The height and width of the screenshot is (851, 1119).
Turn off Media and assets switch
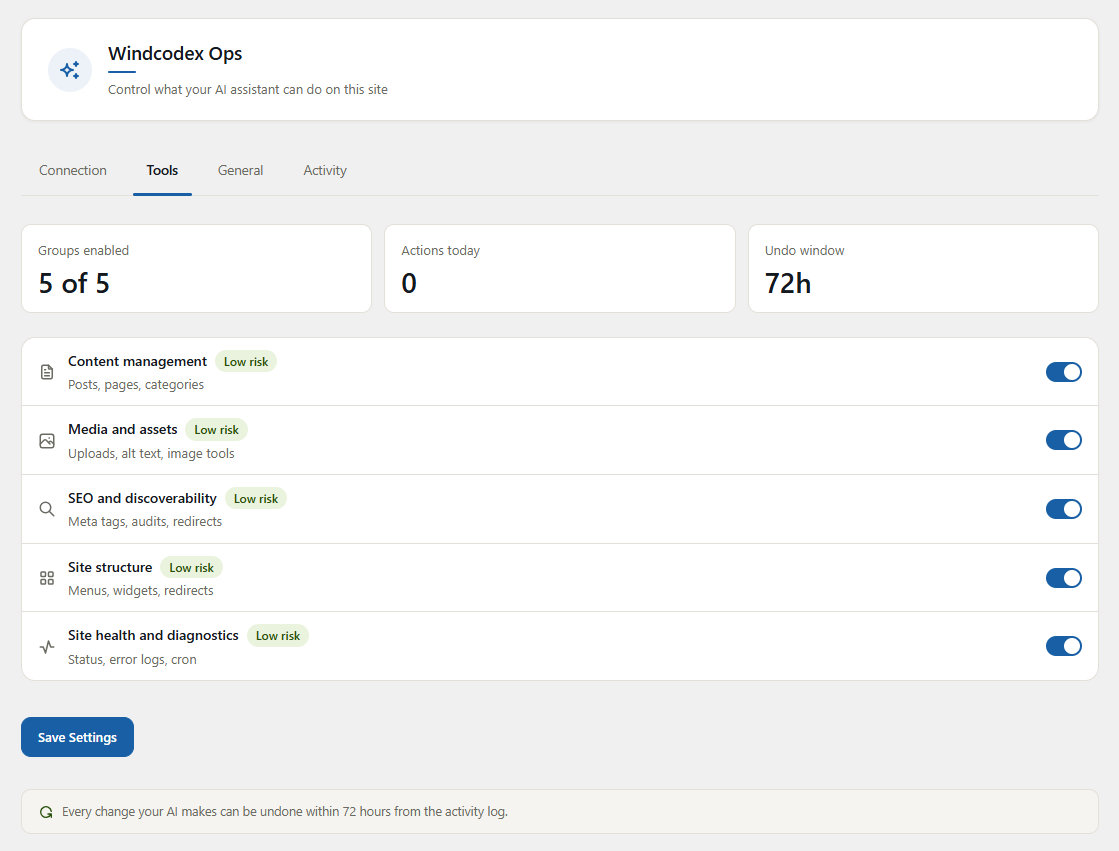1063,440
